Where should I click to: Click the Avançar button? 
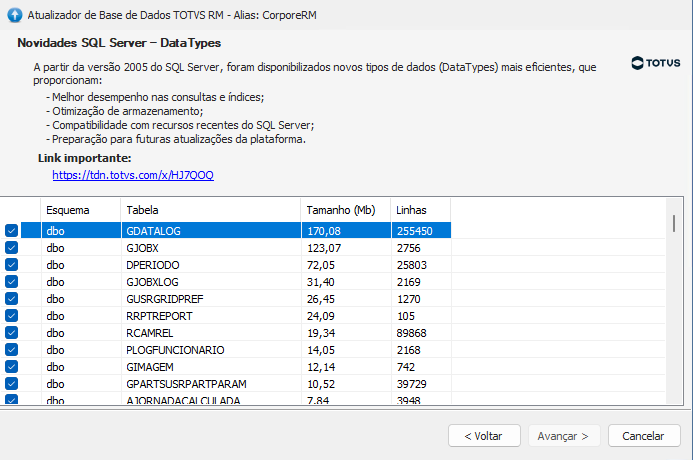[x=564, y=436]
